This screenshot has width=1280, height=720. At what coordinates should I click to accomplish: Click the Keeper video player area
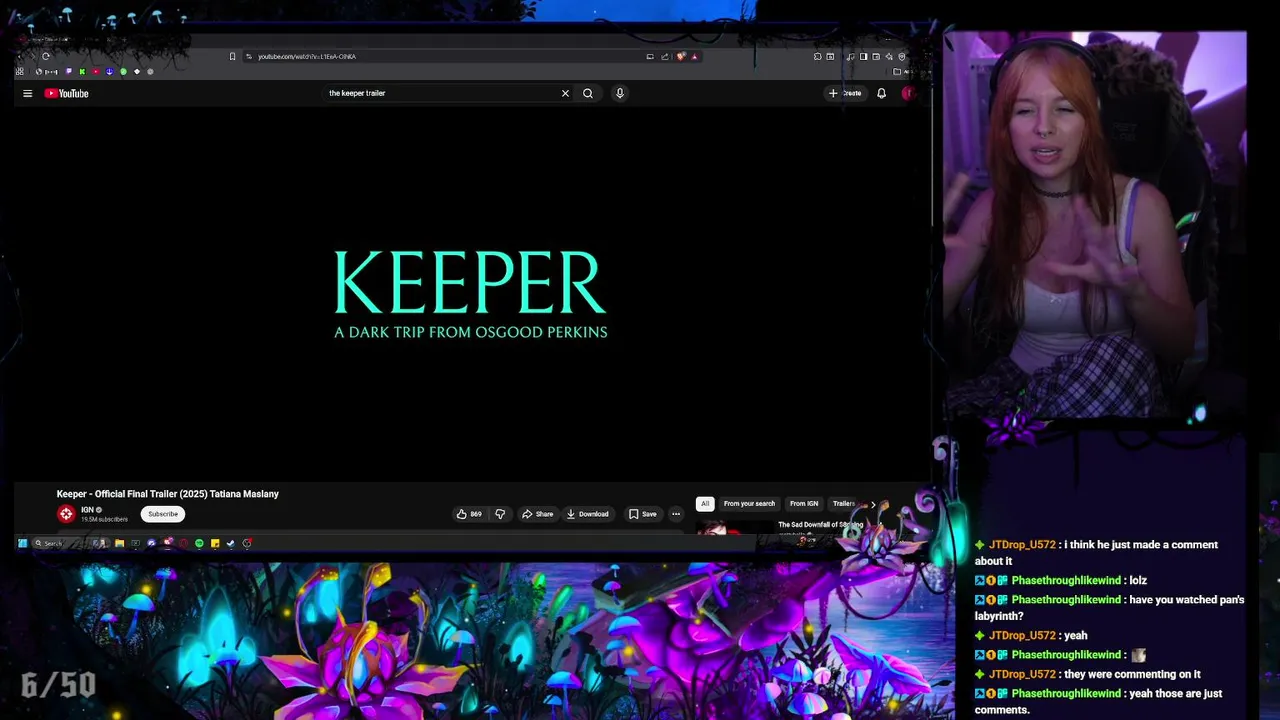470,295
